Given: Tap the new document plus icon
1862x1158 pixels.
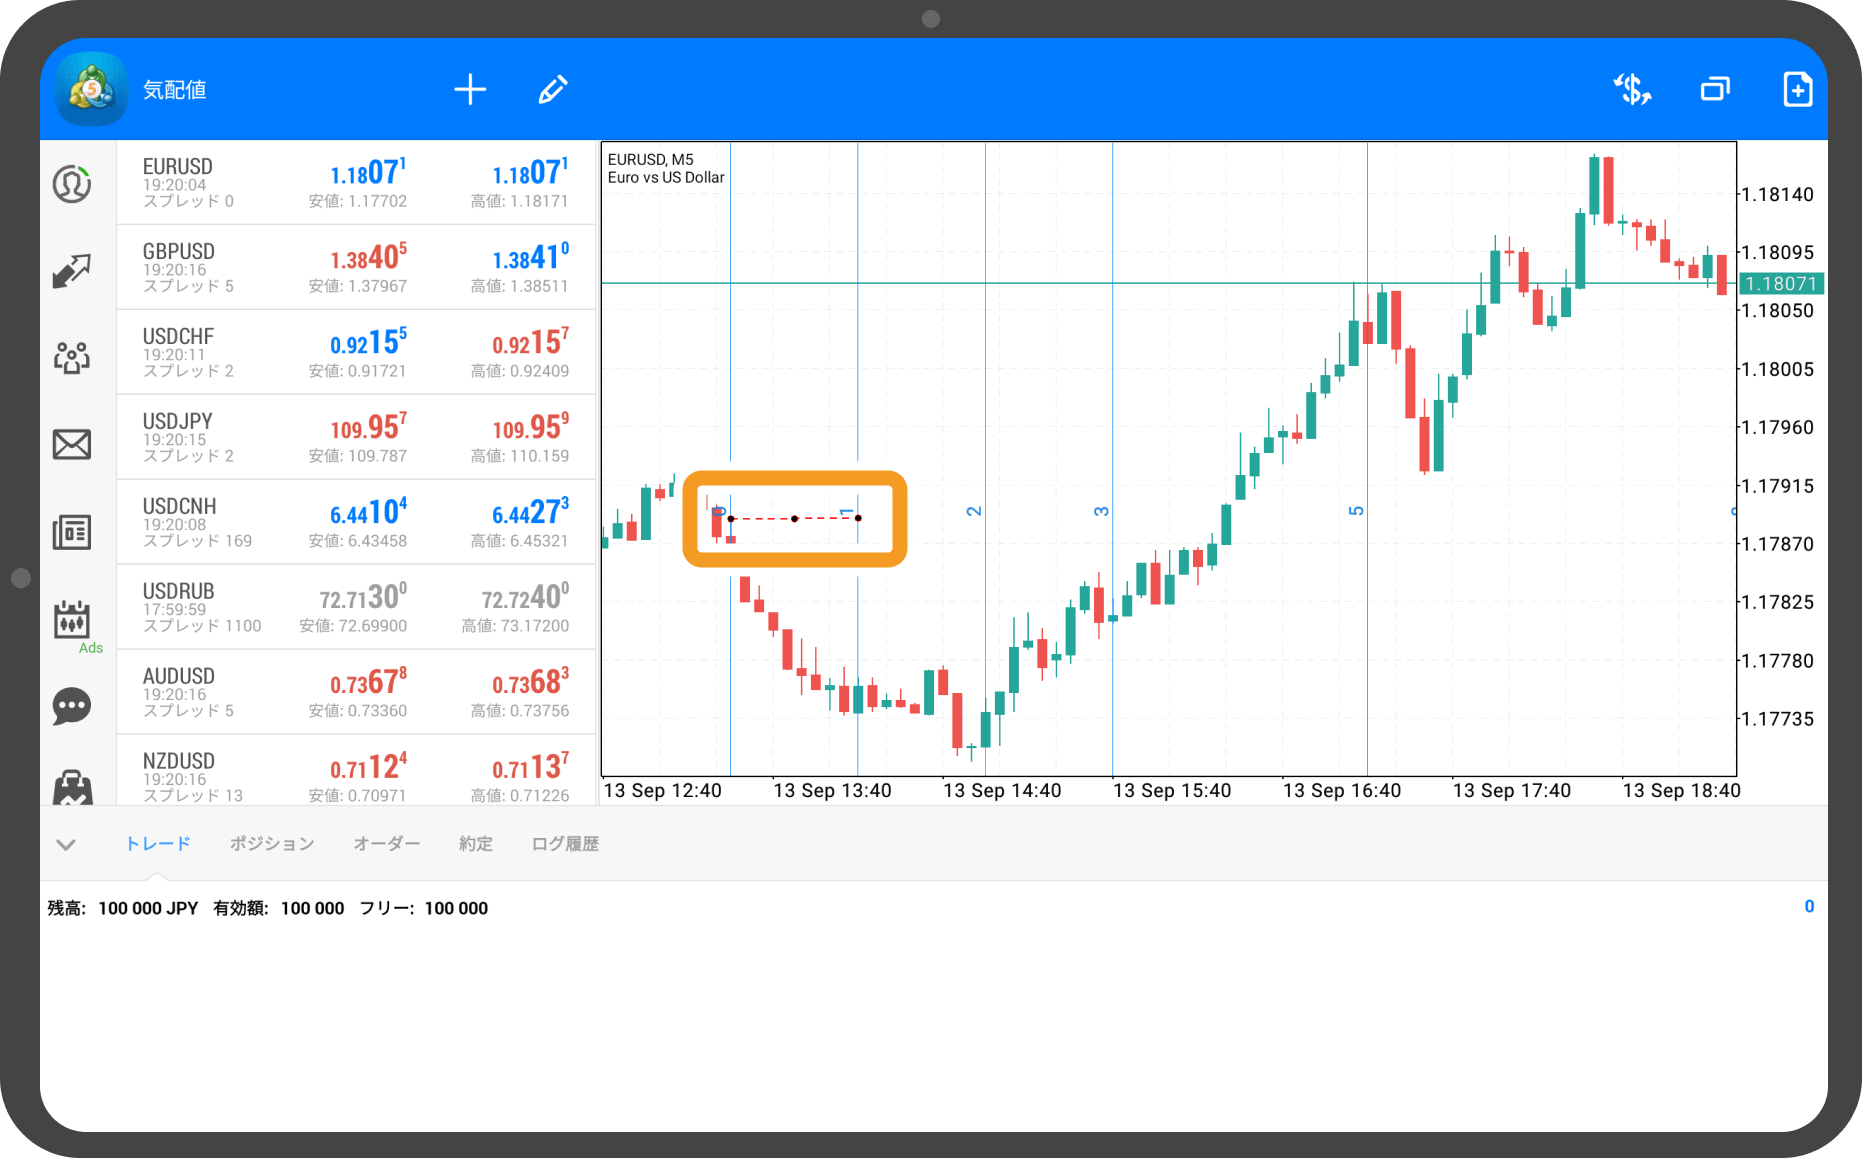Looking at the screenshot, I should pos(1797,90).
